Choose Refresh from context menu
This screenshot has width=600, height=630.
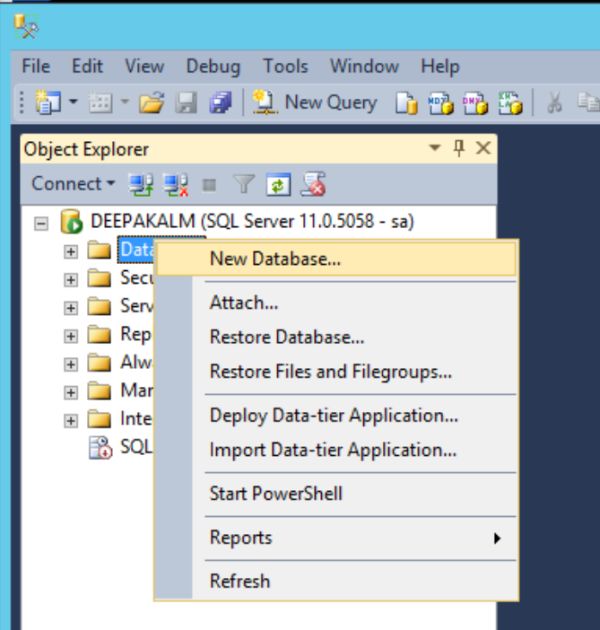336,581
